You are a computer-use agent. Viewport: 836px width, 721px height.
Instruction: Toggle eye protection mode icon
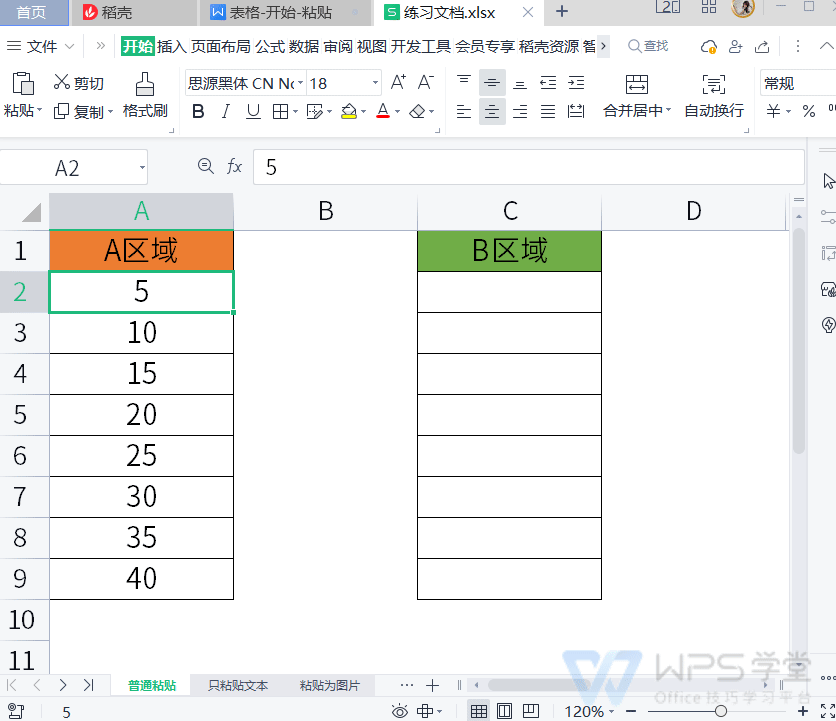[x=399, y=711]
